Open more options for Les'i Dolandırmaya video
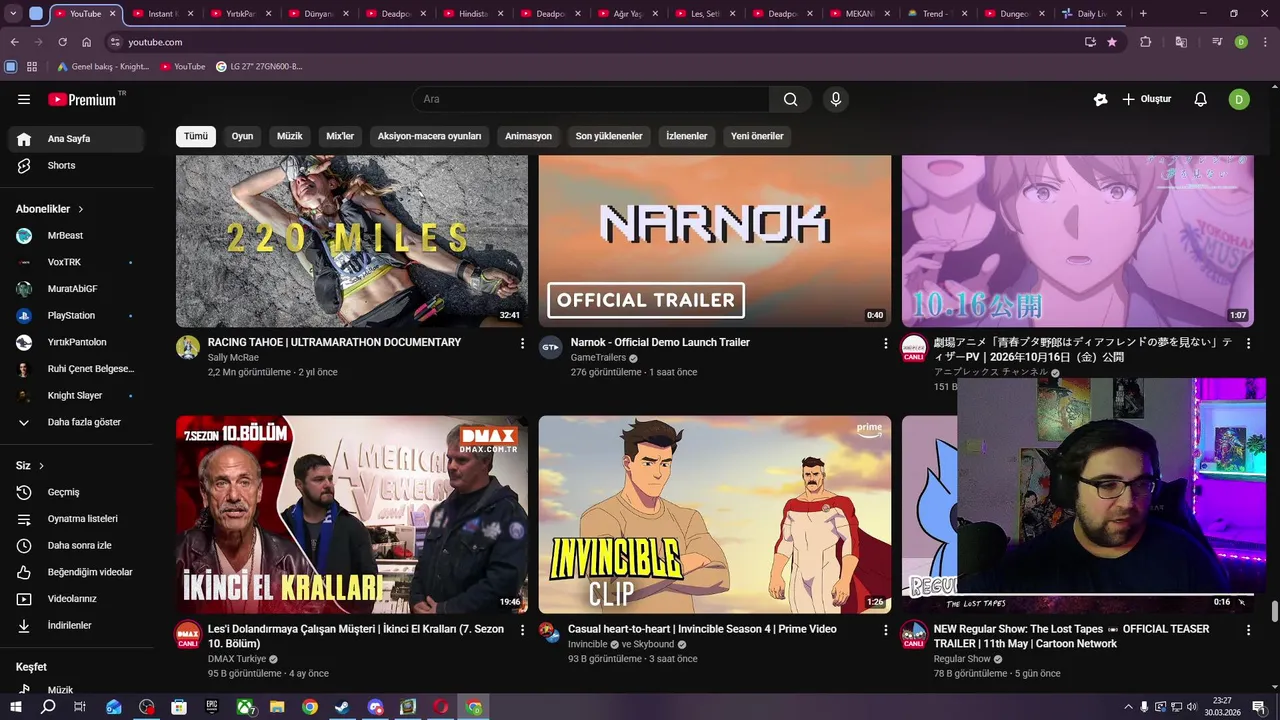The height and width of the screenshot is (720, 1280). tap(522, 630)
